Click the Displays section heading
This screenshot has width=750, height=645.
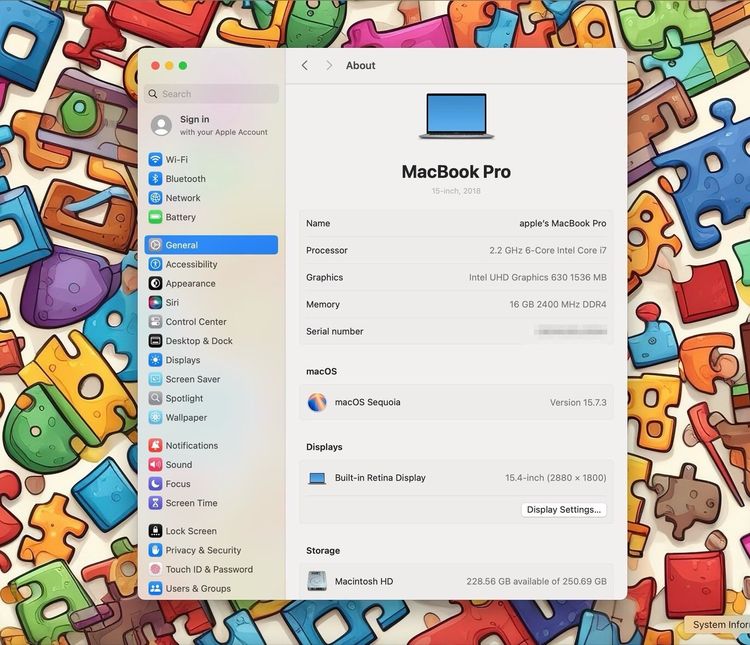324,447
